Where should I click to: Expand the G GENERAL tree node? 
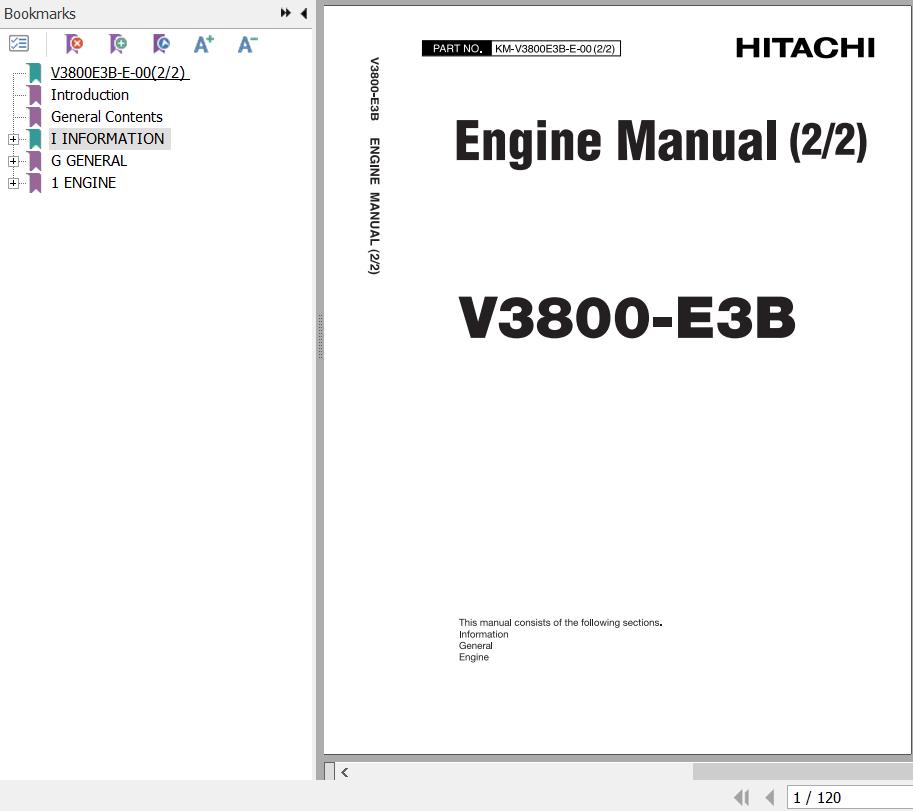click(13, 161)
